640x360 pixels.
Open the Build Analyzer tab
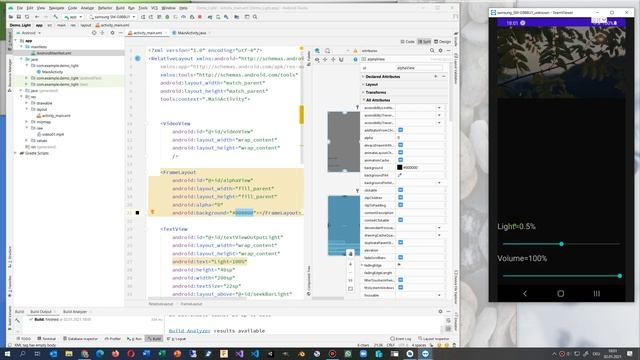[x=75, y=312]
